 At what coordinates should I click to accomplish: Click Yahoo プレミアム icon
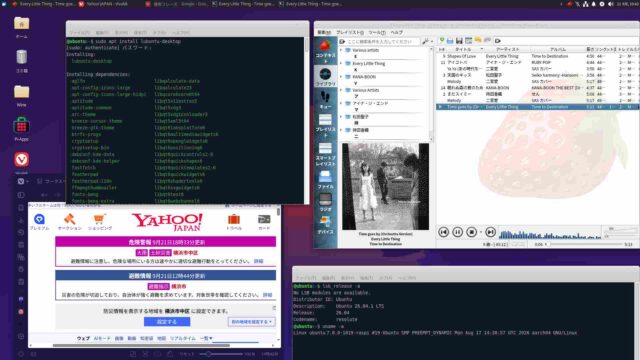(x=40, y=222)
